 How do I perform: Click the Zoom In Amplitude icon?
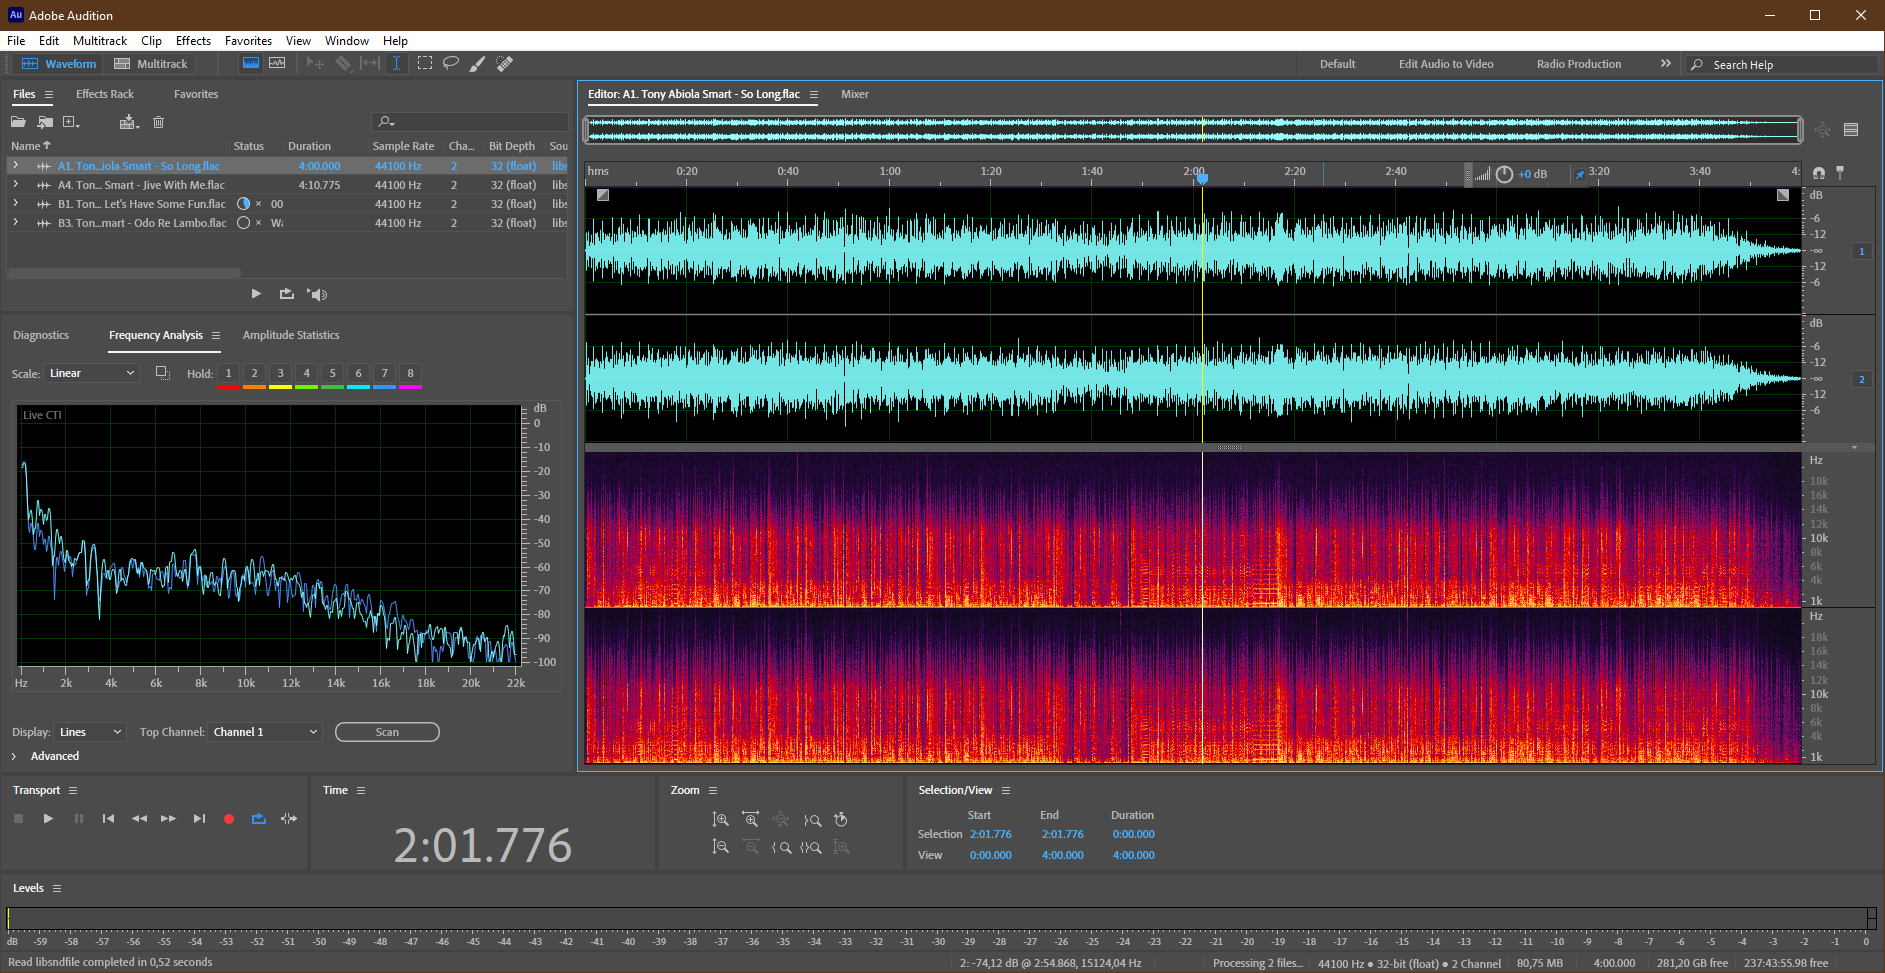click(720, 819)
